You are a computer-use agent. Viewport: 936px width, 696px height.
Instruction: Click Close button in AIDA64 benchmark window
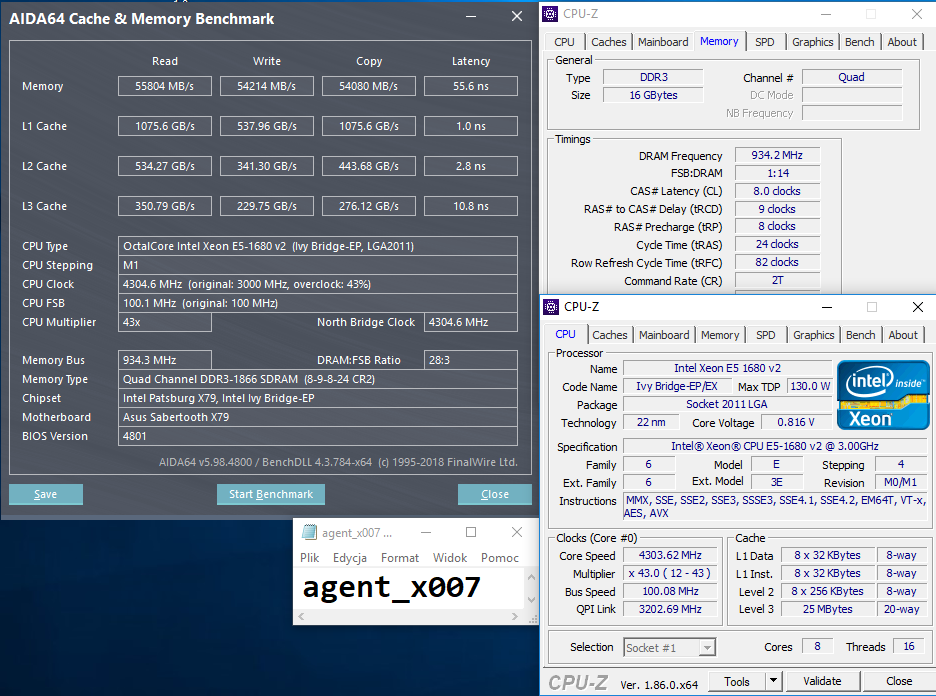[494, 494]
